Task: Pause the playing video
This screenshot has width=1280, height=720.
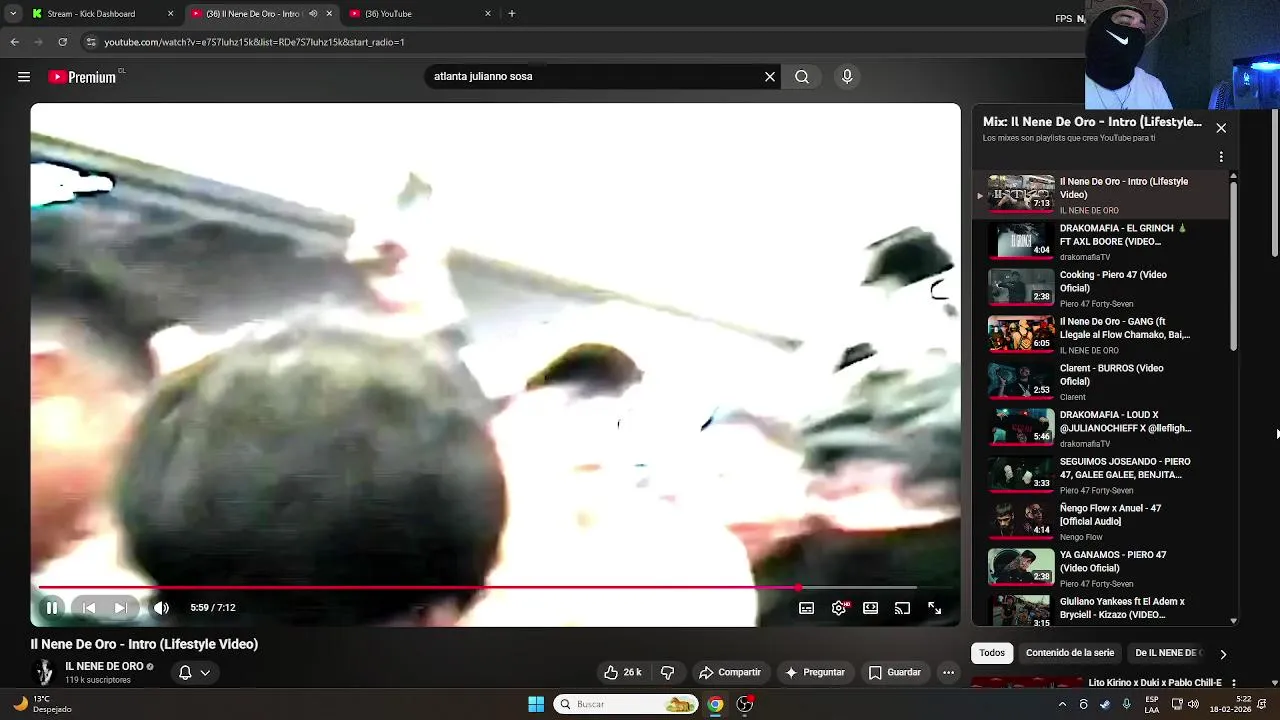Action: (x=52, y=608)
